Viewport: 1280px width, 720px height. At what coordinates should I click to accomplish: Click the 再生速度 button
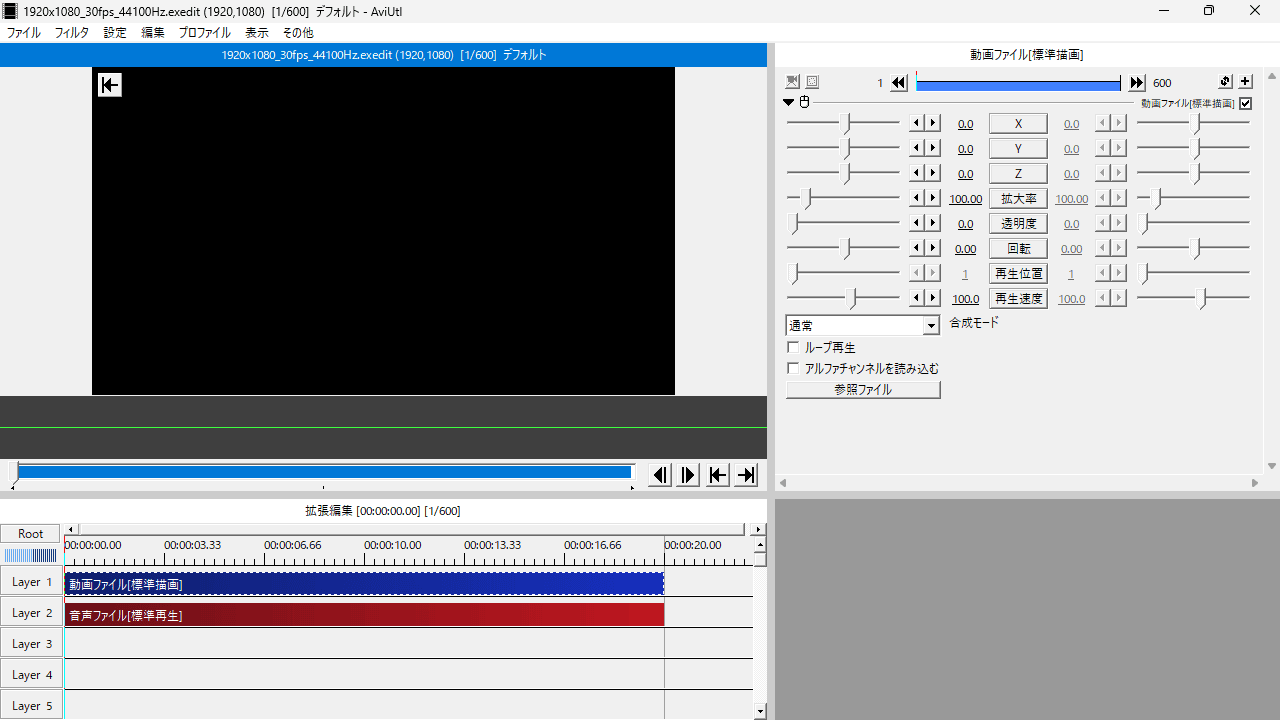(x=1018, y=299)
